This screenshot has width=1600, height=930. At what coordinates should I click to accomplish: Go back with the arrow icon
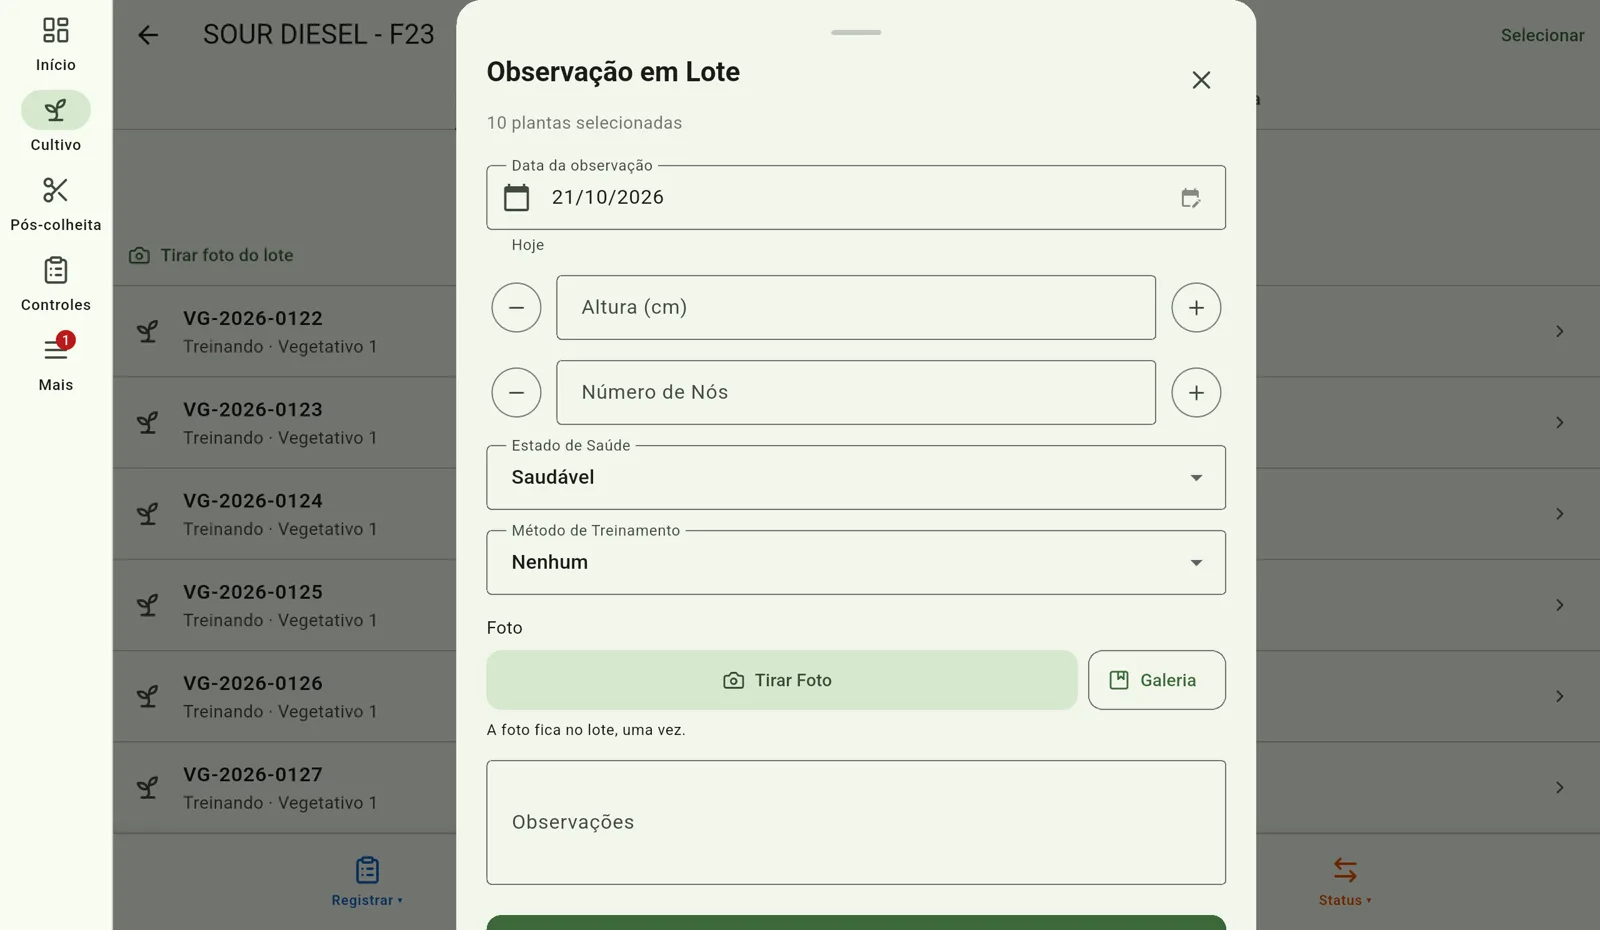click(148, 35)
